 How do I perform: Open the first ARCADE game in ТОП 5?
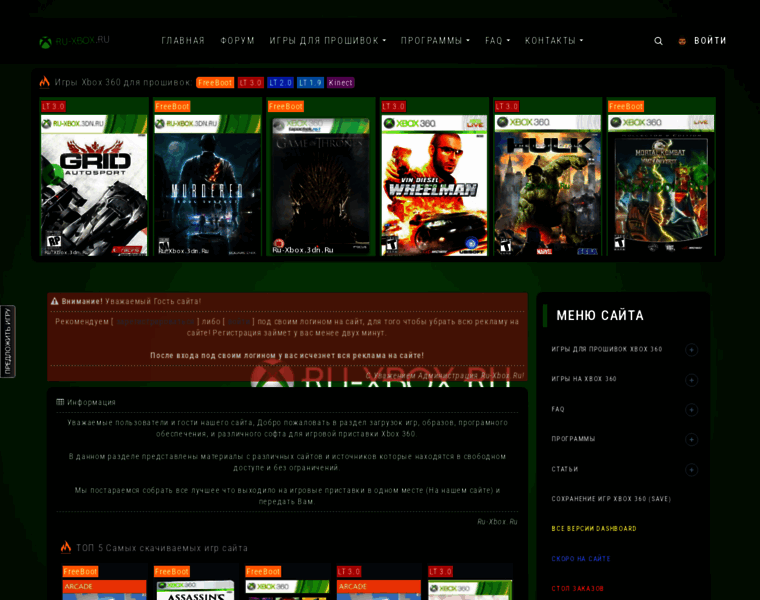[x=104, y=590]
